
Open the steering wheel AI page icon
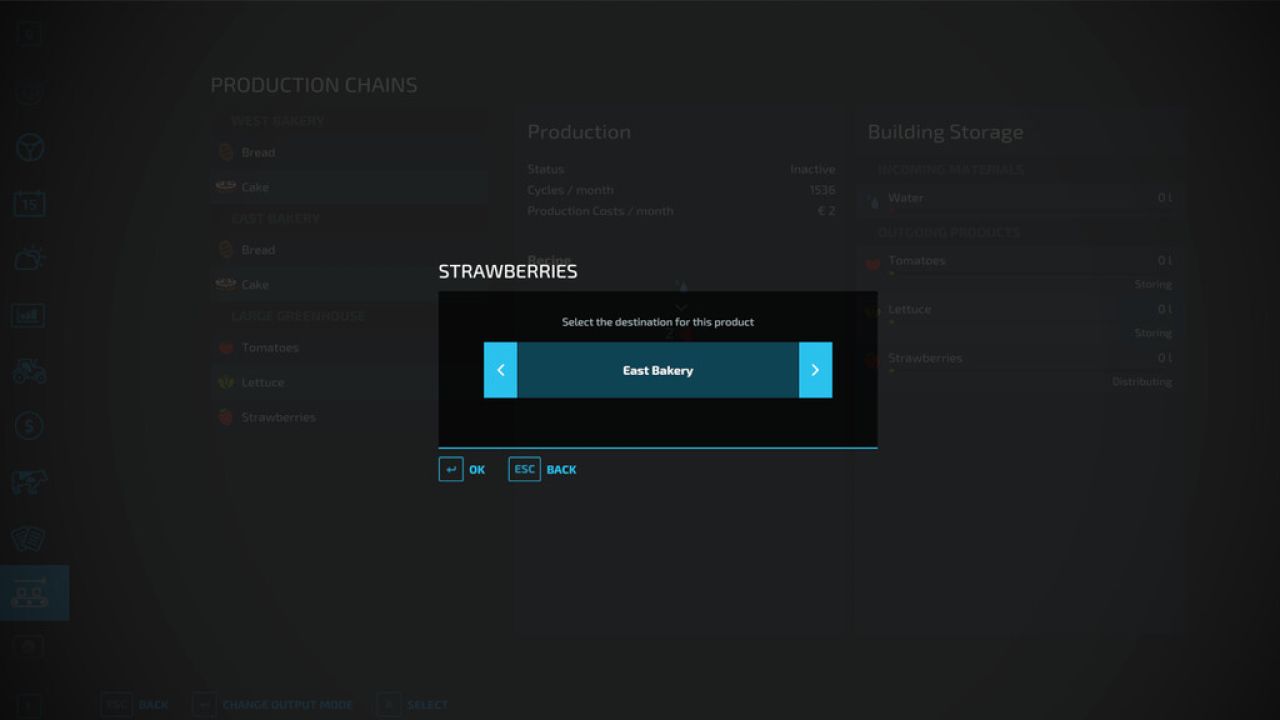[x=29, y=148]
